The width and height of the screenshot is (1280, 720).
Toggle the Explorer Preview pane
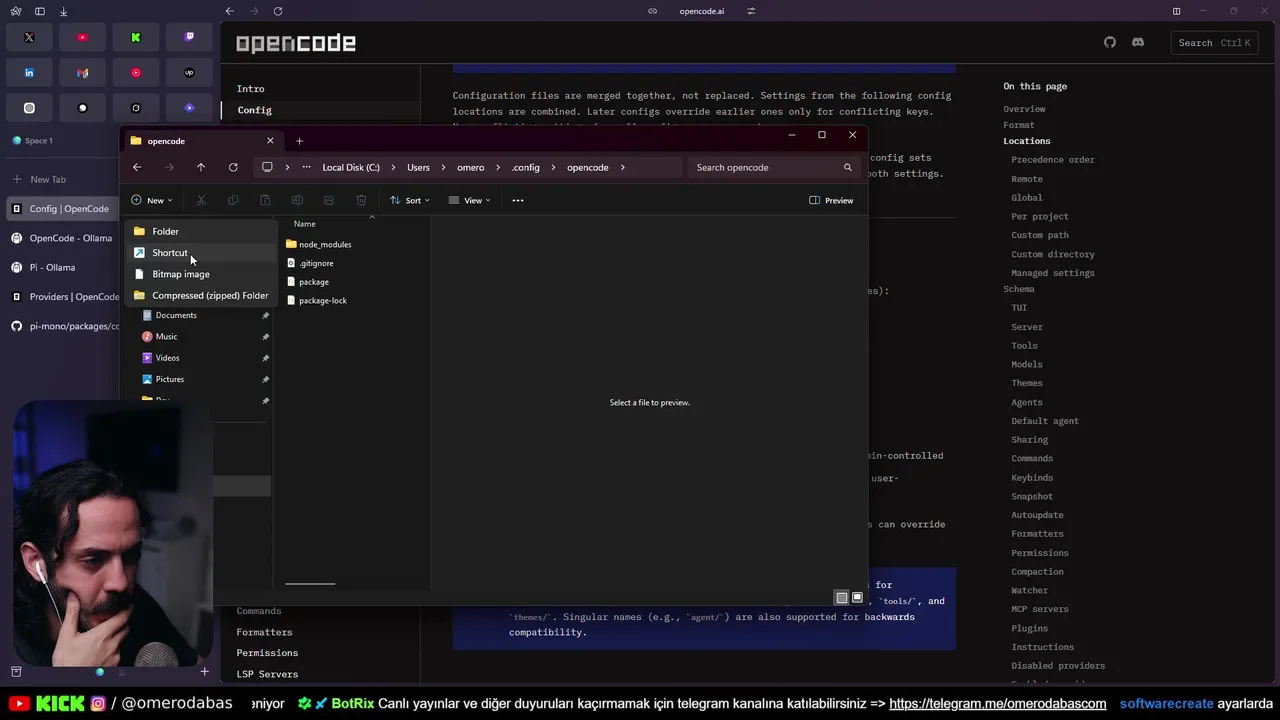(831, 200)
